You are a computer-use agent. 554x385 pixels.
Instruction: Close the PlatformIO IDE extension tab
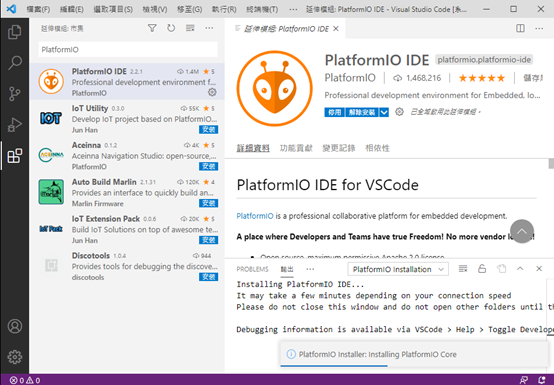(336, 29)
